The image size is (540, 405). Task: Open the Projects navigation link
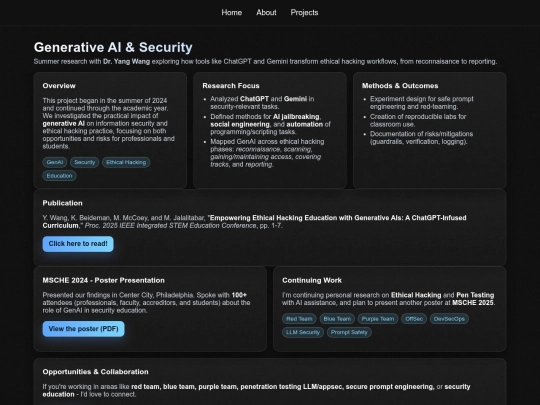point(304,13)
